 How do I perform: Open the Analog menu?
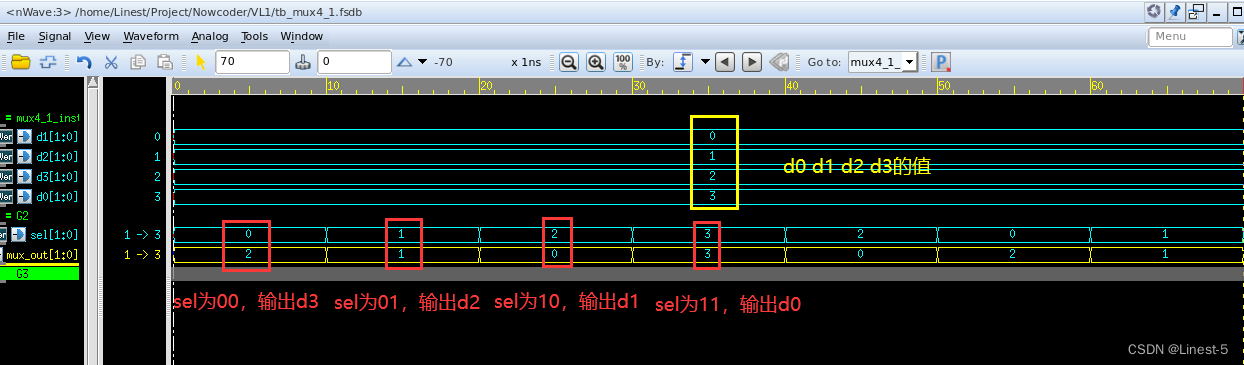210,36
